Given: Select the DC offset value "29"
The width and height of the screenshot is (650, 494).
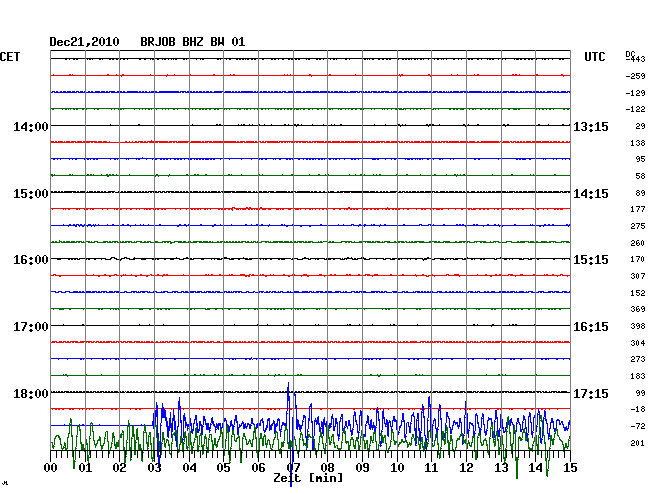Looking at the screenshot, I should pyautogui.click(x=640, y=126).
